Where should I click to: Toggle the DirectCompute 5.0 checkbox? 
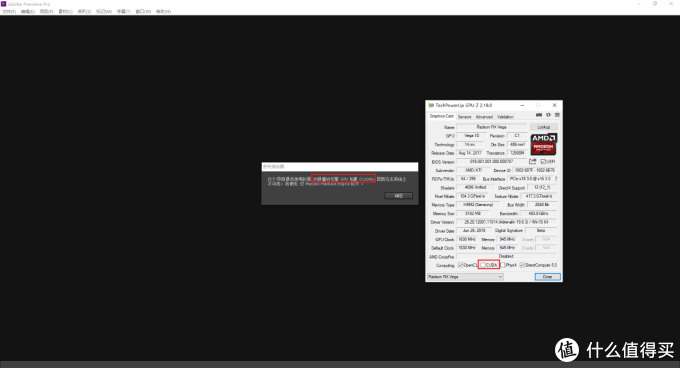[x=522, y=265]
